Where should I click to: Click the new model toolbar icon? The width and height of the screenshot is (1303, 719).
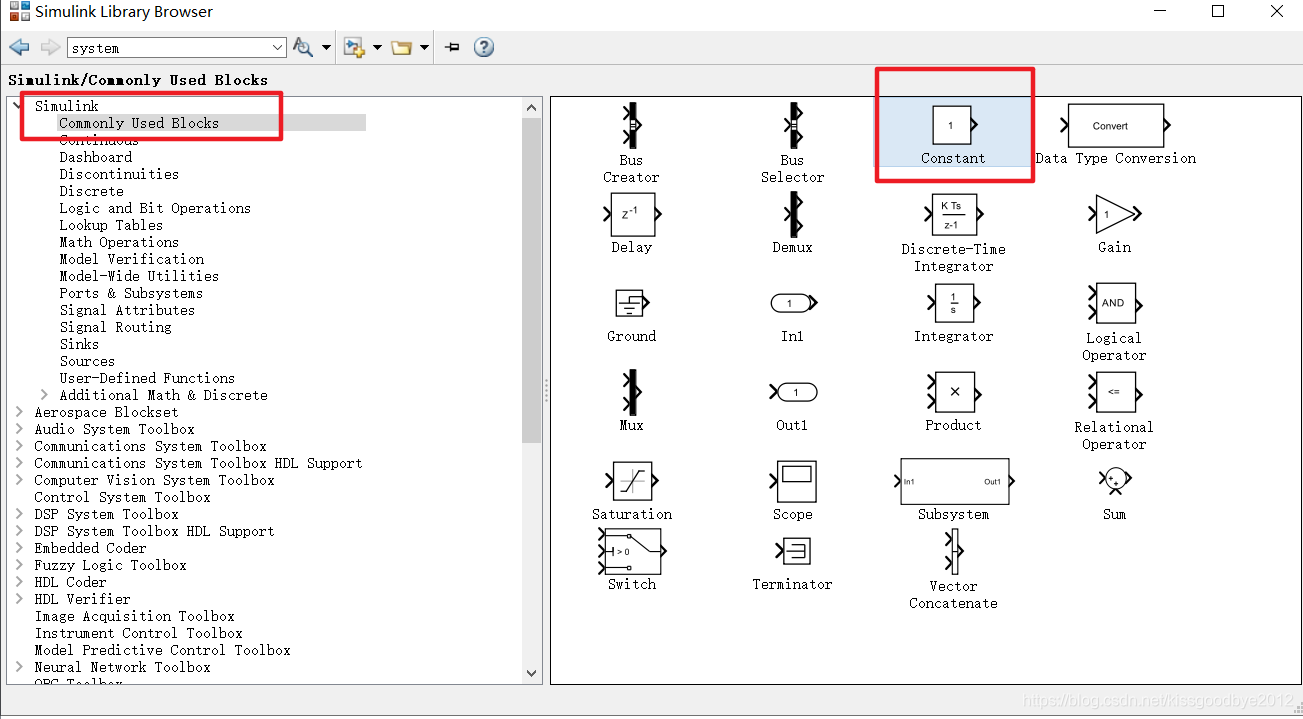(x=354, y=47)
